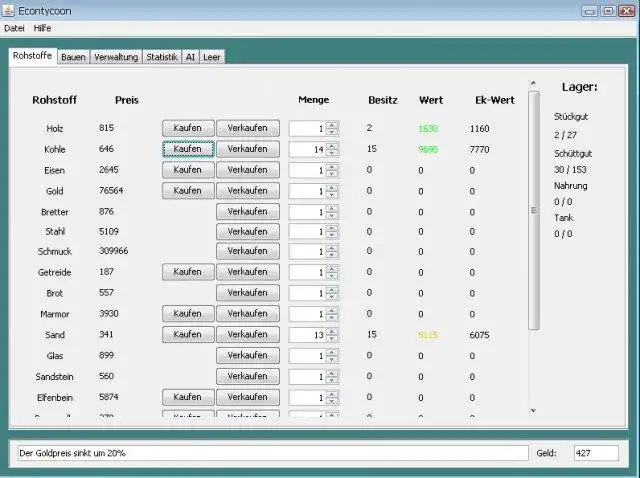This screenshot has width=640, height=478.
Task: Click the scrollbar up arrow
Action: click(533, 83)
